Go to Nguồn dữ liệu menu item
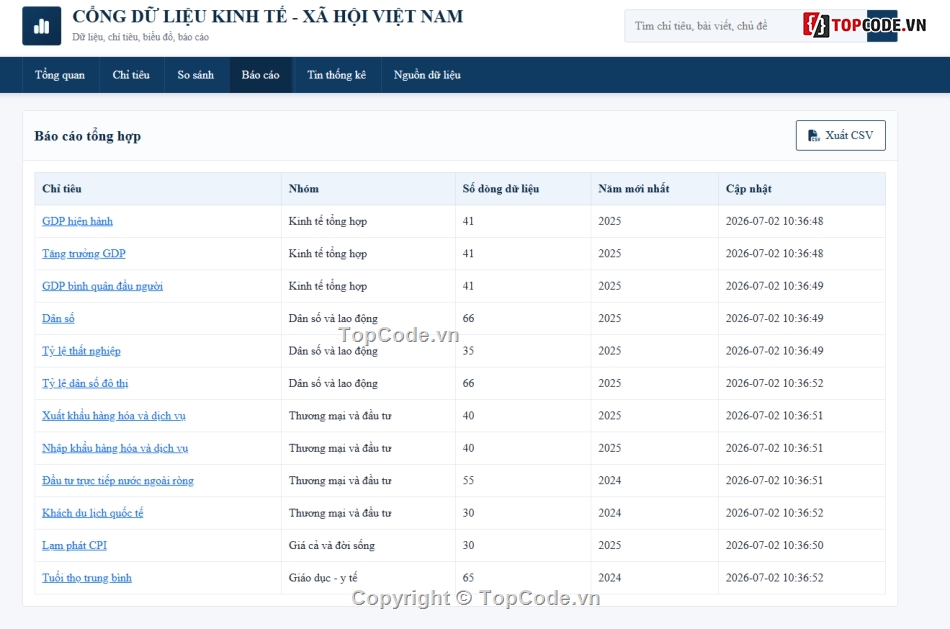950x629 pixels. point(427,75)
